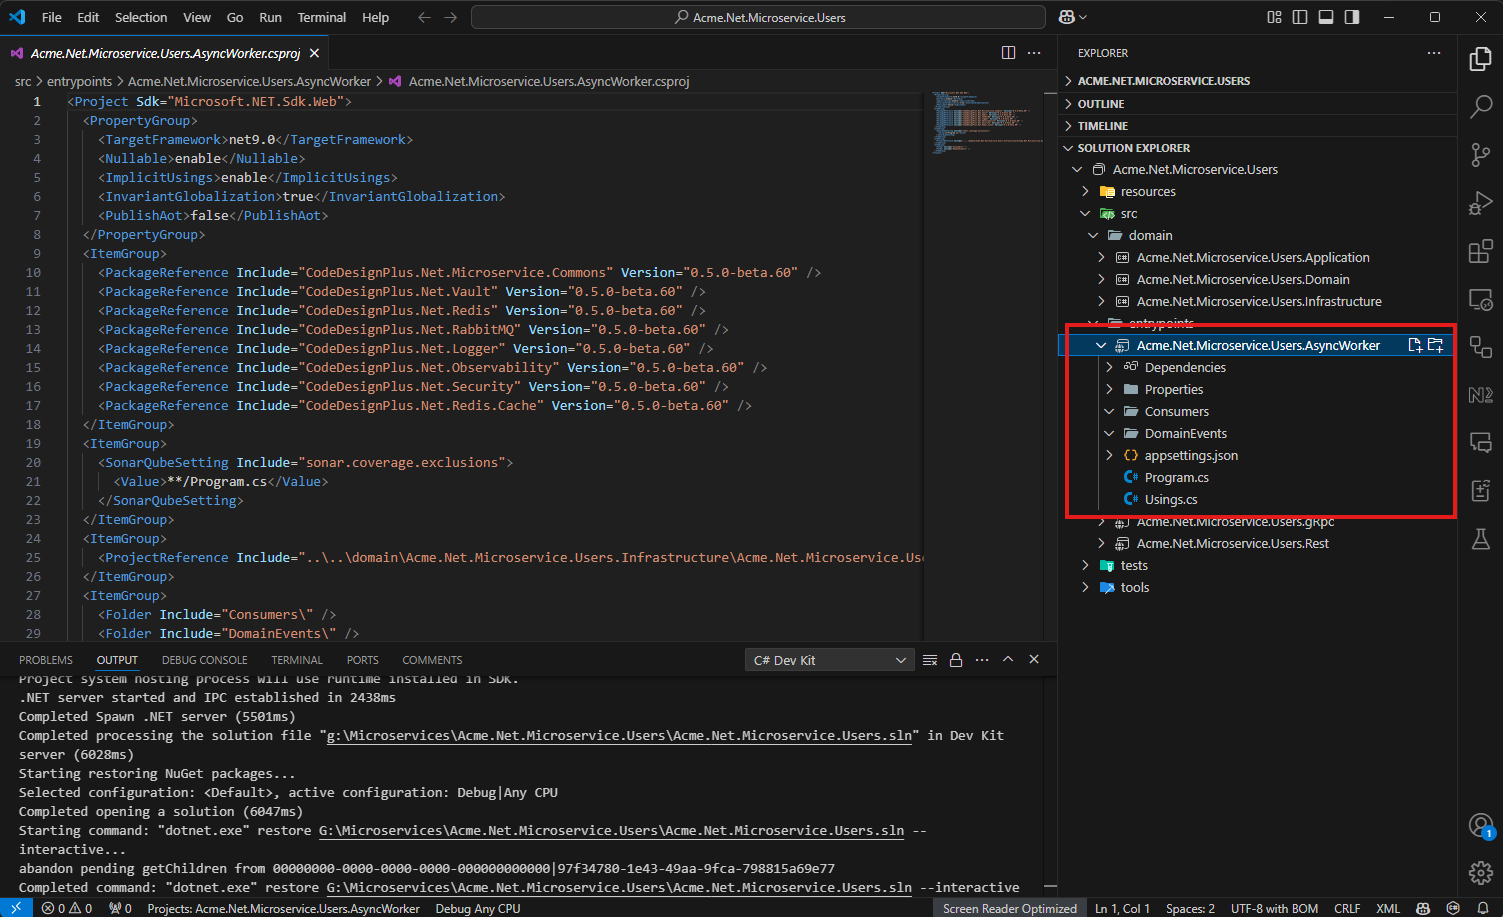The height and width of the screenshot is (917, 1503).
Task: Collapse the SOLUTION EXPLORER section
Action: [1258, 148]
